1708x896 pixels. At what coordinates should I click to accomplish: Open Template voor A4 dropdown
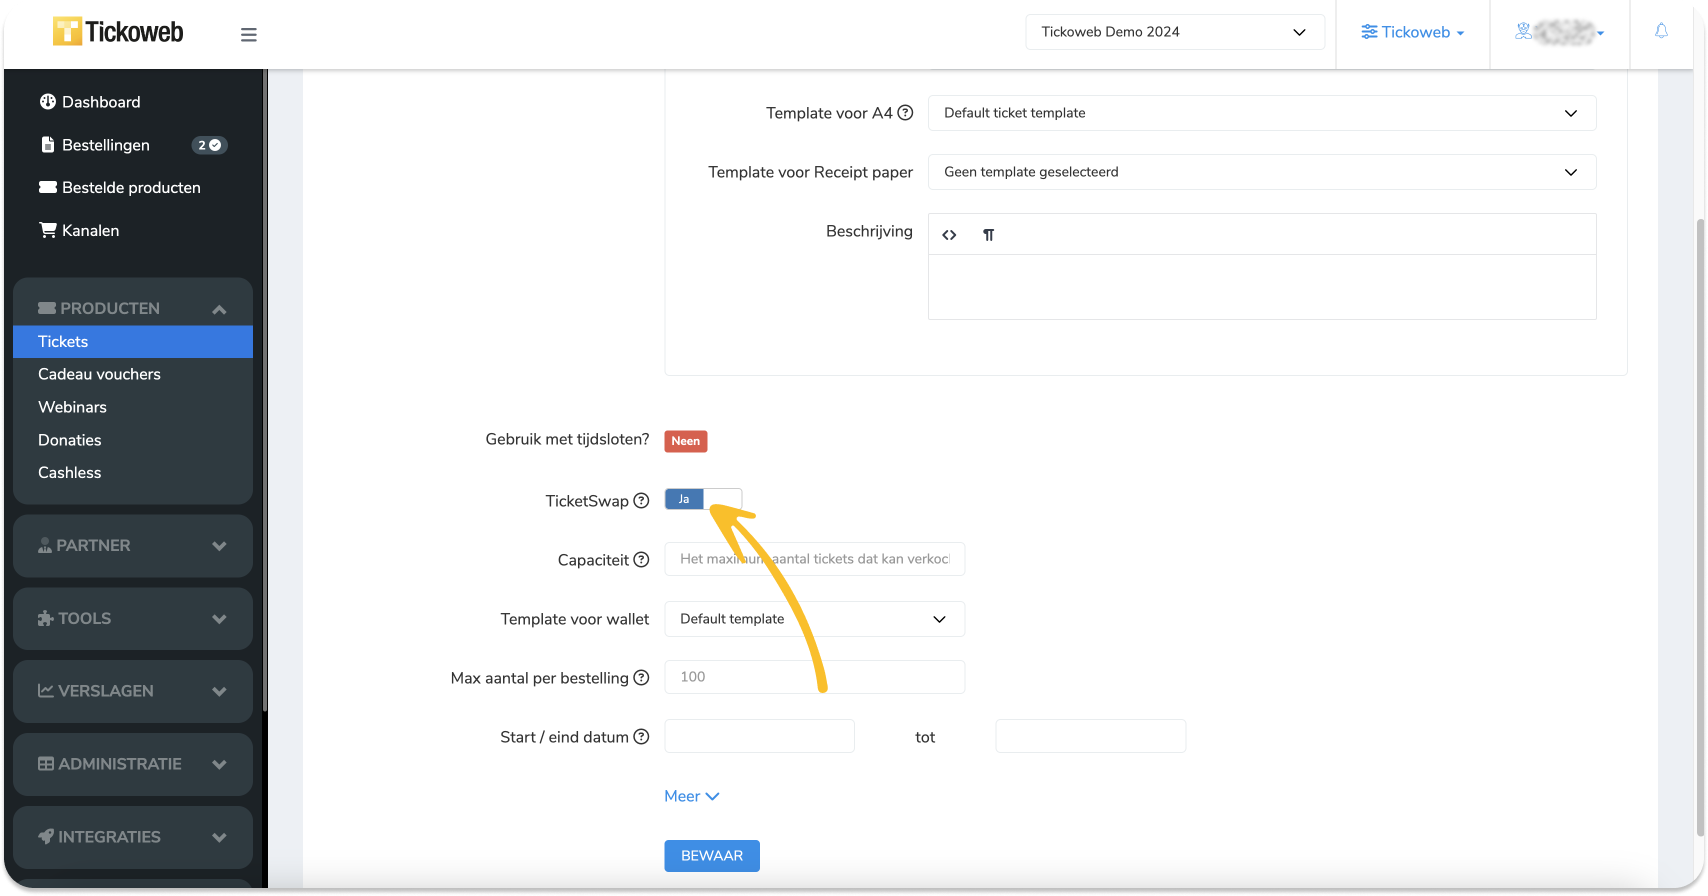coord(1262,113)
